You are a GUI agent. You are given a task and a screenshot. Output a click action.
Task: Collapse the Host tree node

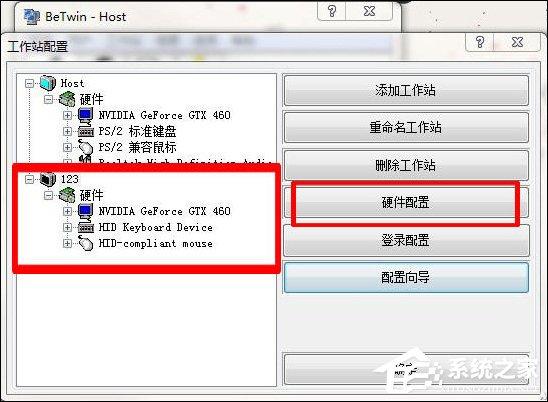point(30,83)
